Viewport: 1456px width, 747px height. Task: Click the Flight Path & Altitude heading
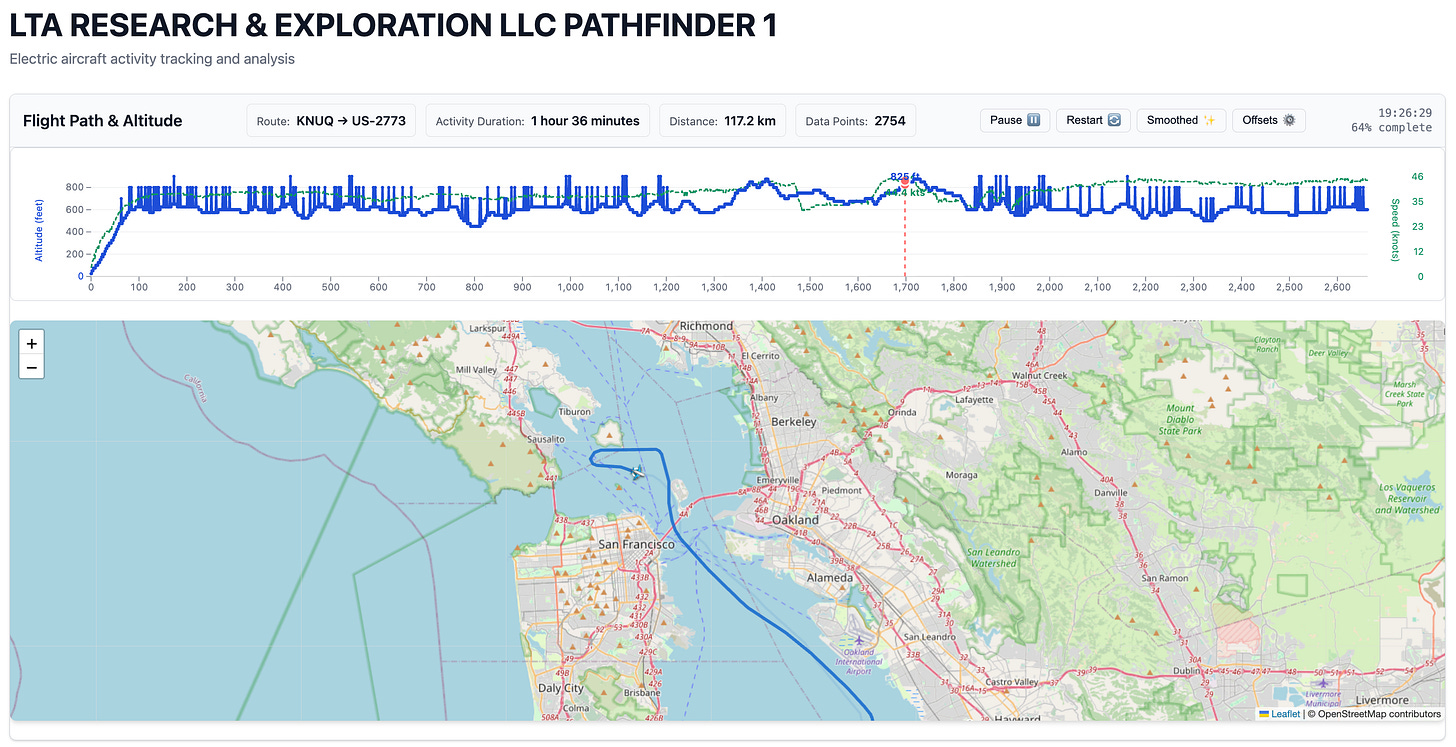(x=102, y=121)
